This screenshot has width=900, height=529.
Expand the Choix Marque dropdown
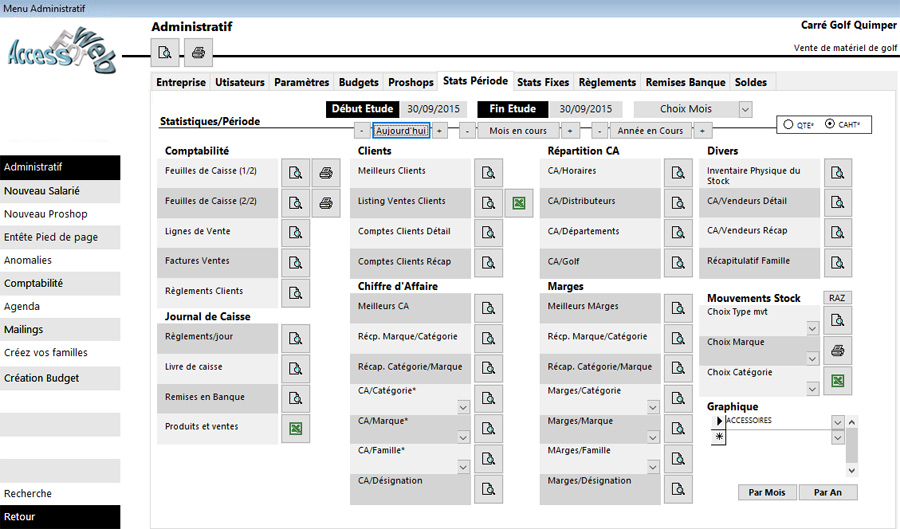(812, 358)
